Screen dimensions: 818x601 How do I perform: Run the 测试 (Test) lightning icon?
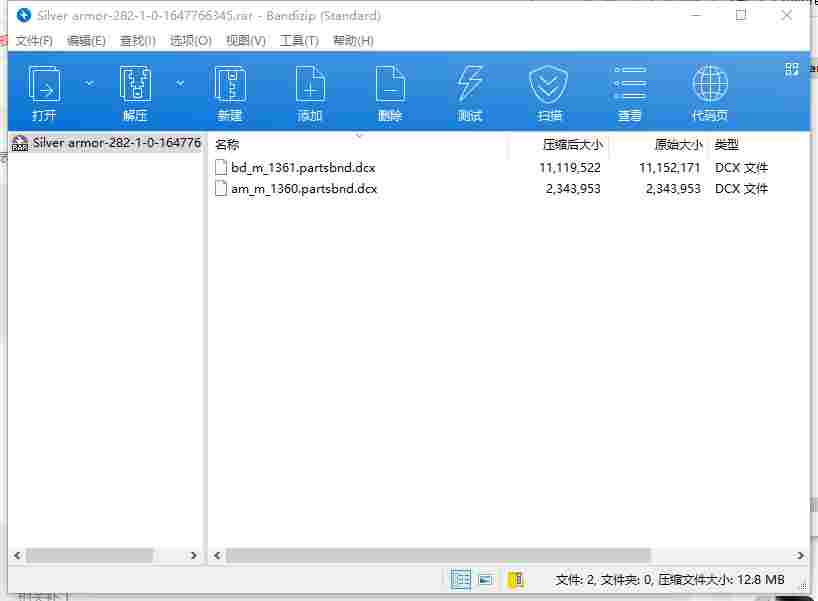click(470, 83)
